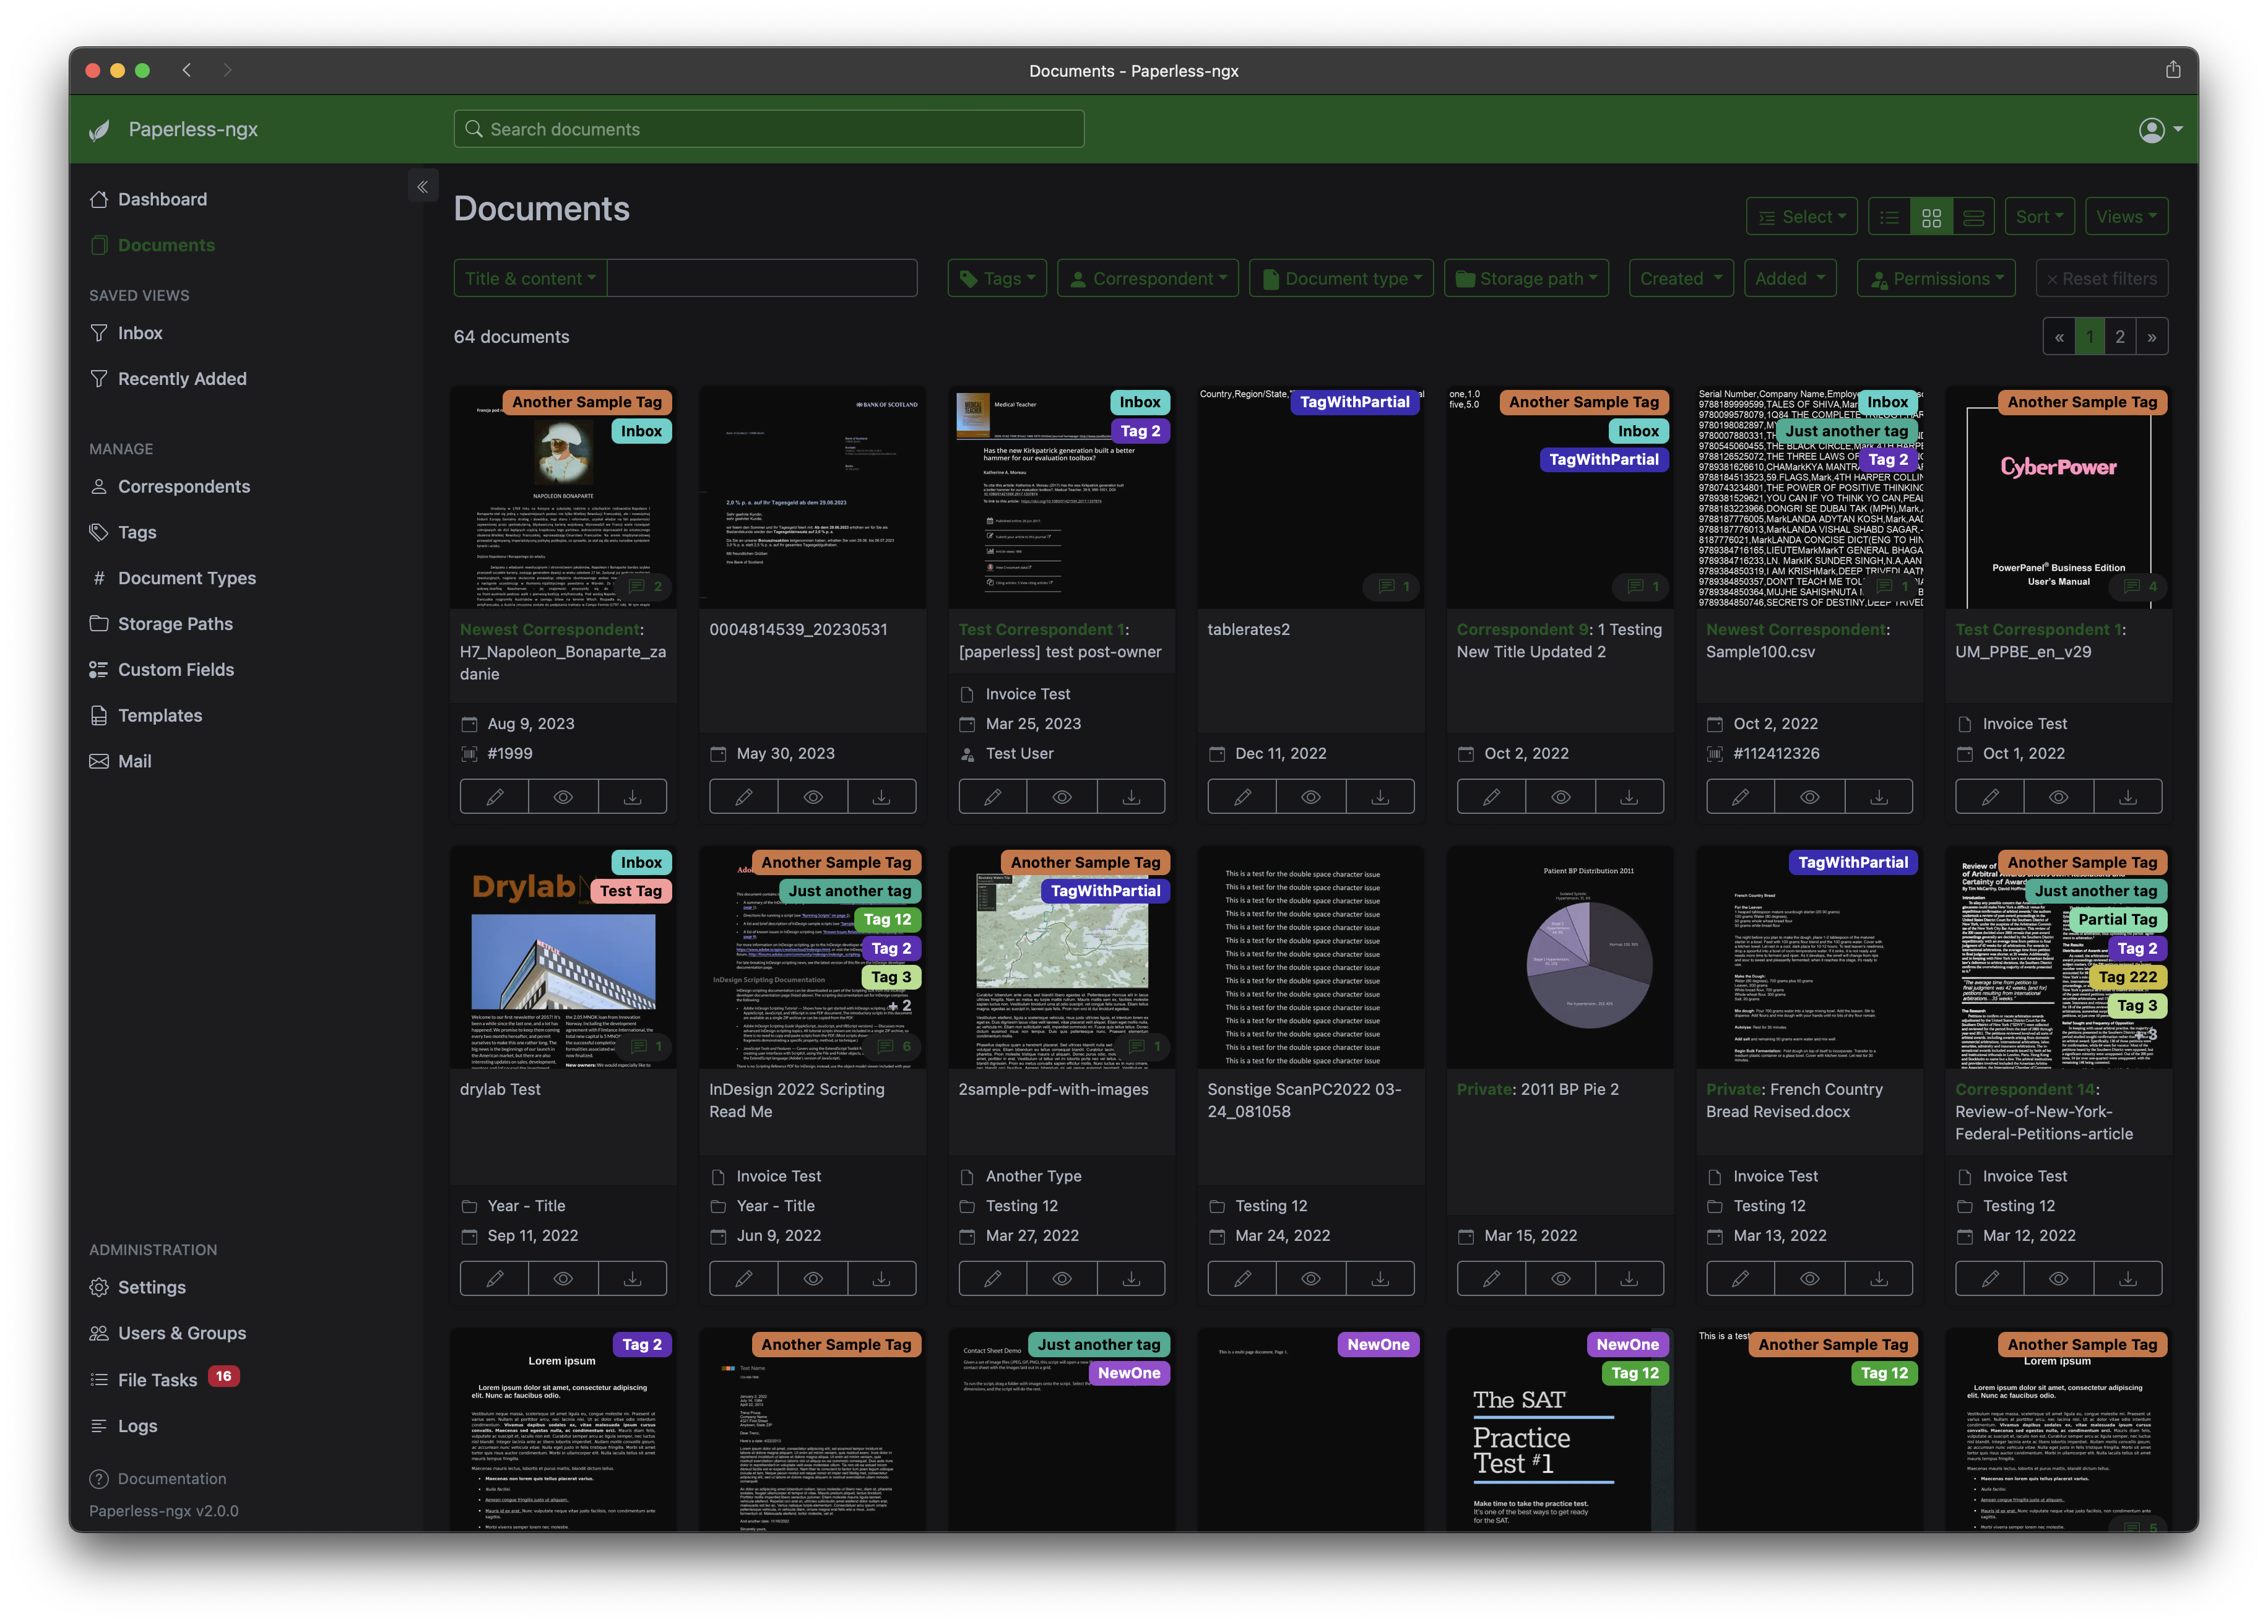2268x1624 pixels.
Task: Click the Search documents field
Action: coord(768,129)
